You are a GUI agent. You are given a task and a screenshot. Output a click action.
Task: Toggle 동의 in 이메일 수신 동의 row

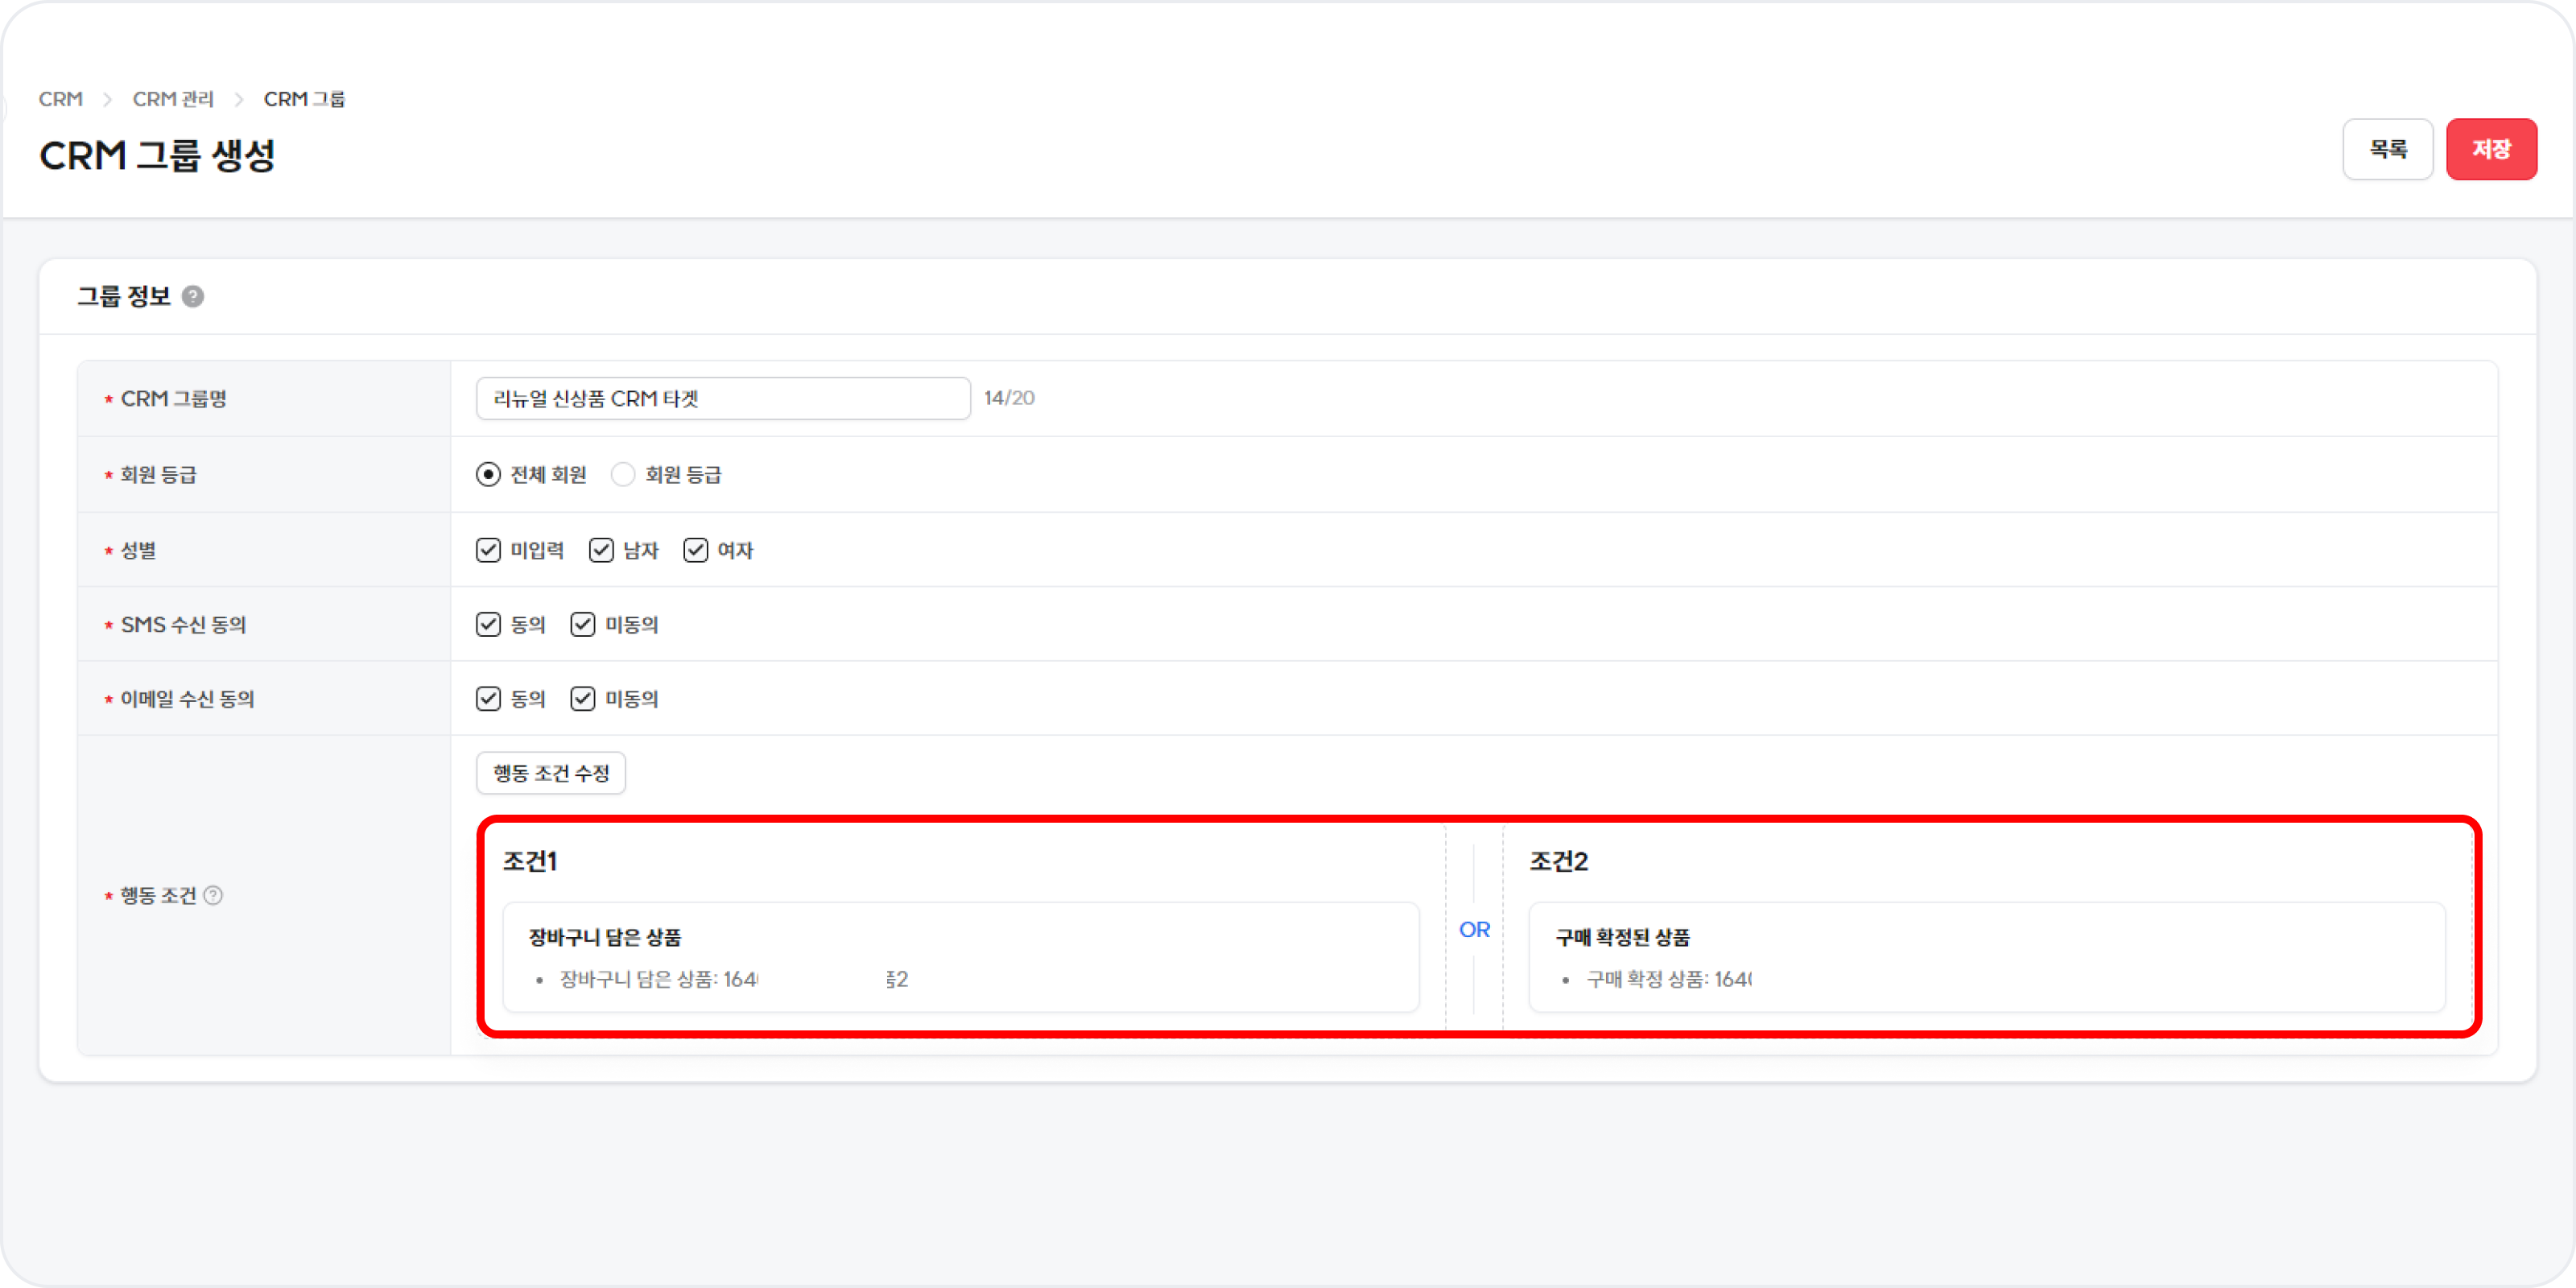[x=488, y=698]
